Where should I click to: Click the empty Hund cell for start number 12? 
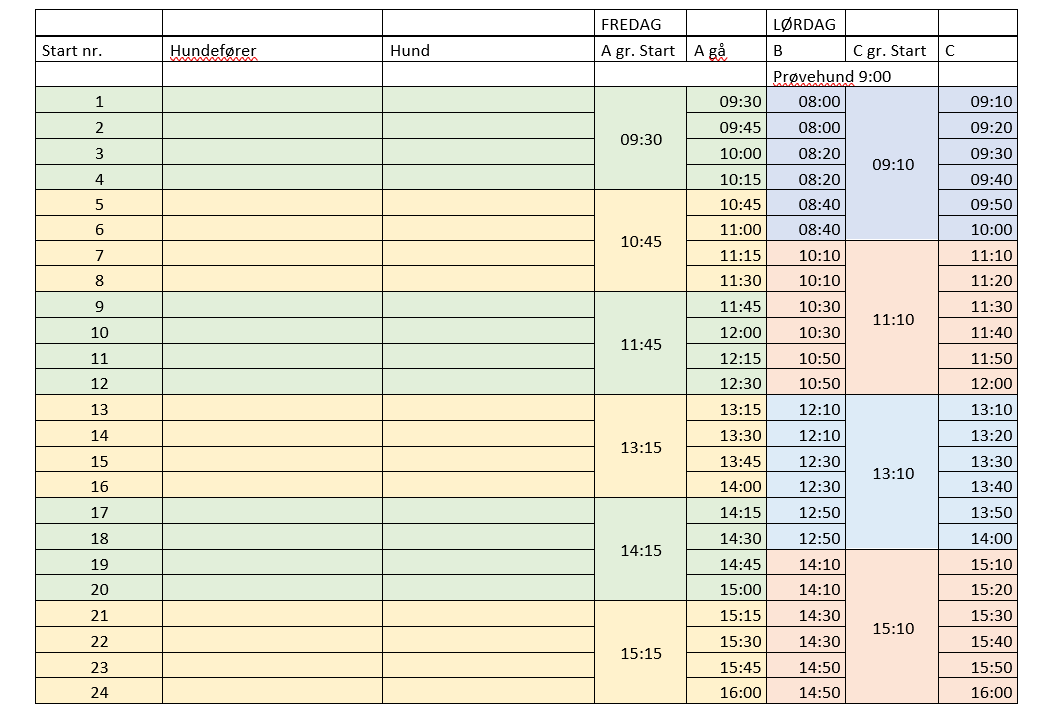488,383
